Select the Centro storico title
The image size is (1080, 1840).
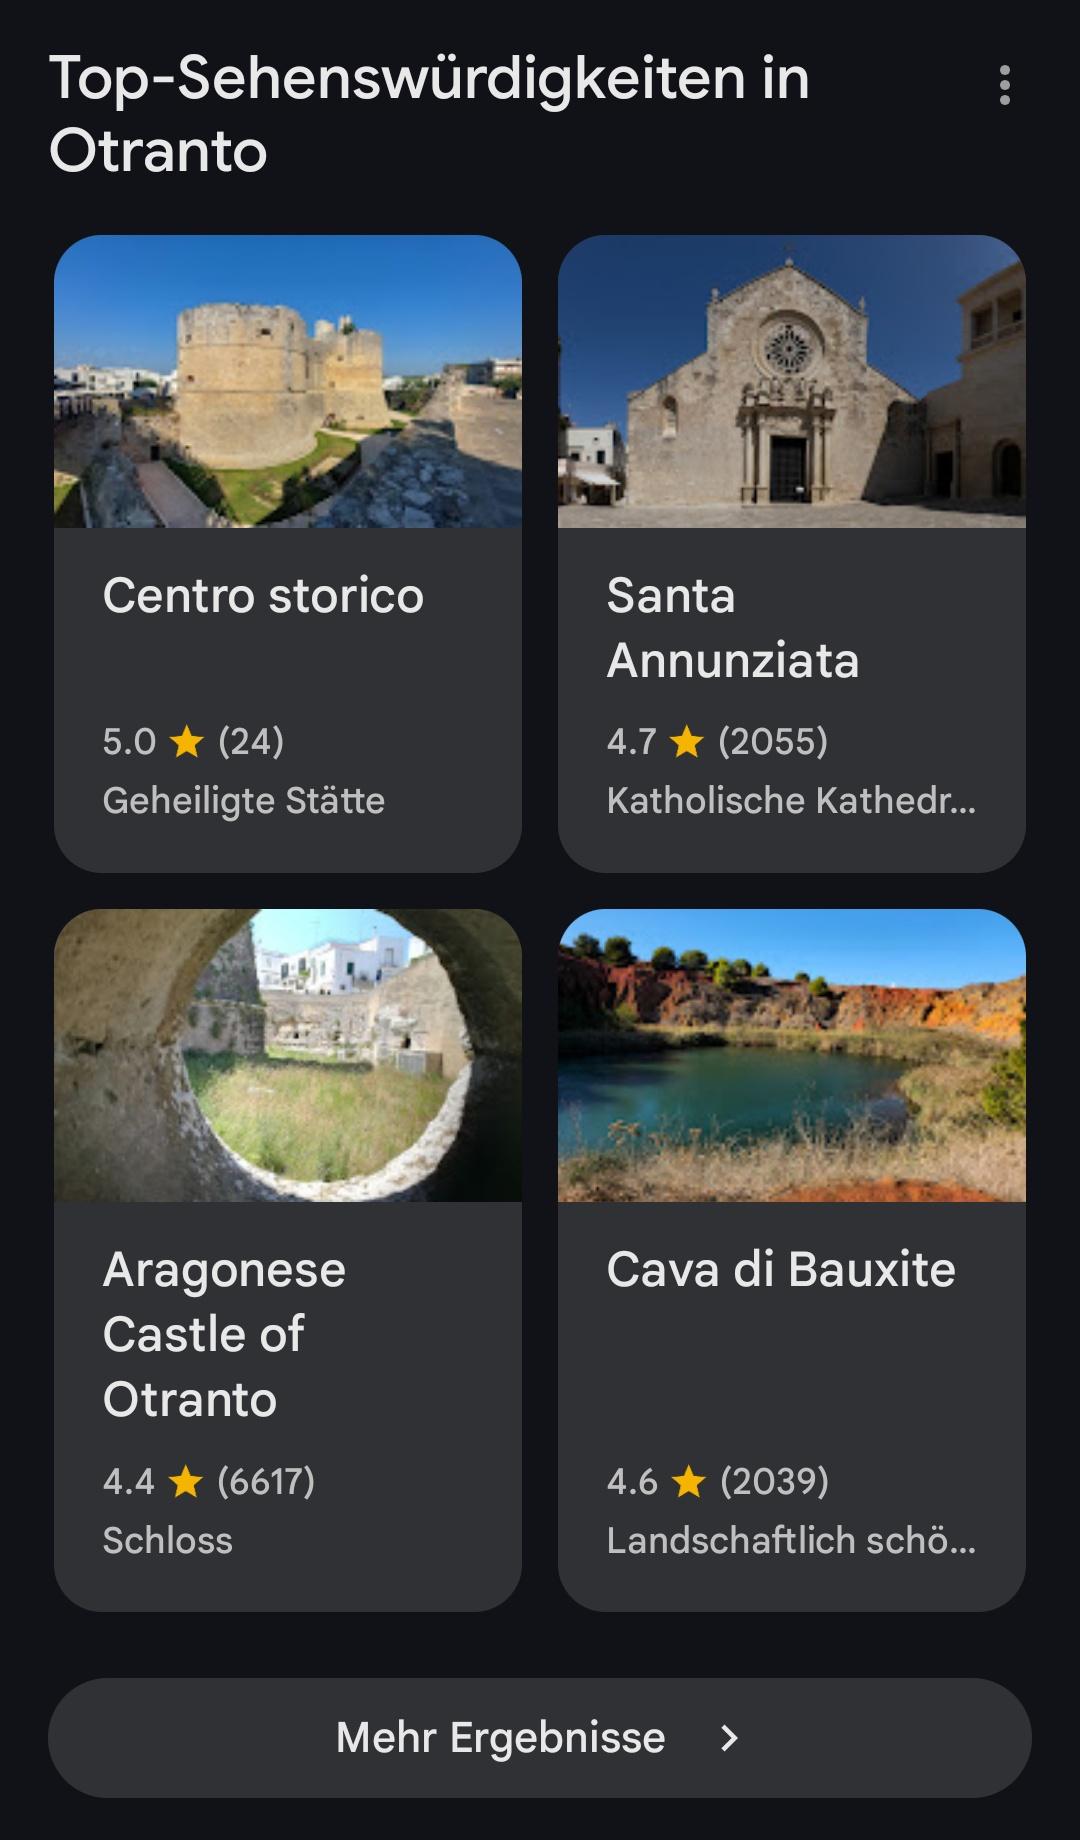coord(263,596)
